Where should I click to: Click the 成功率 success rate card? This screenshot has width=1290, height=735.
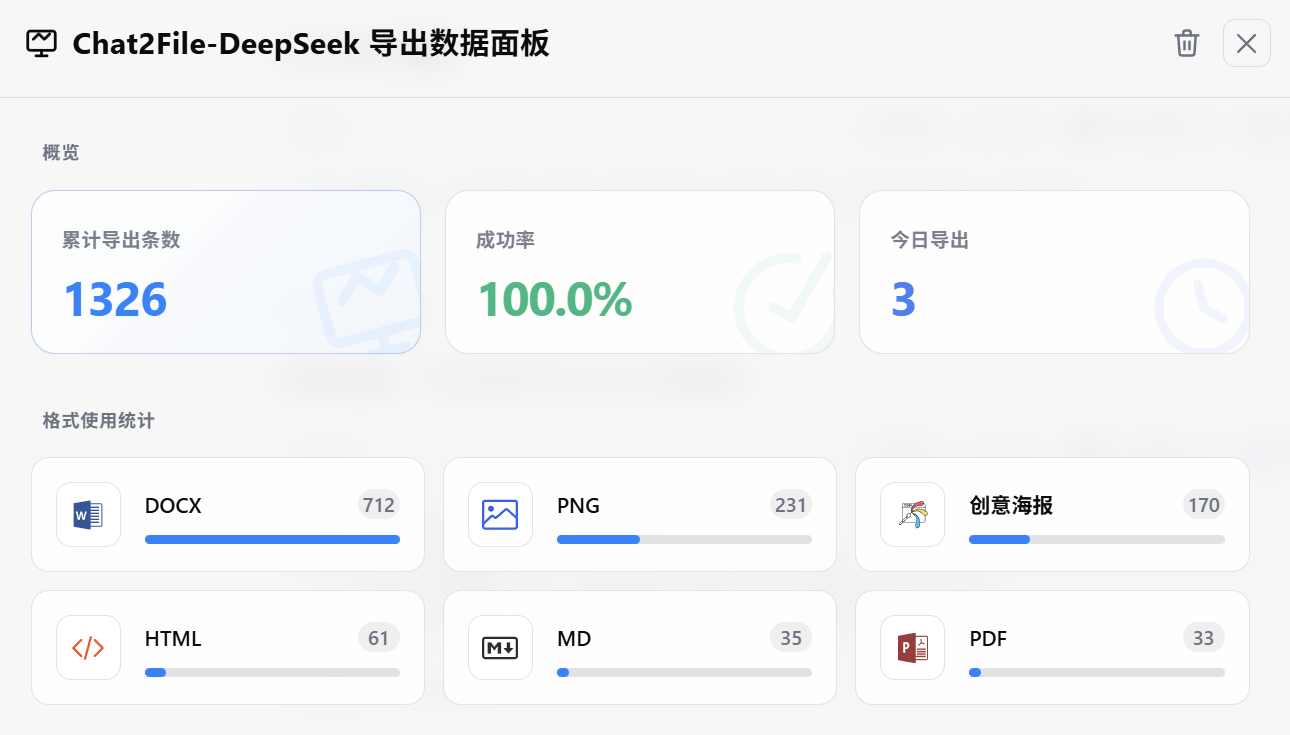pyautogui.click(x=640, y=271)
